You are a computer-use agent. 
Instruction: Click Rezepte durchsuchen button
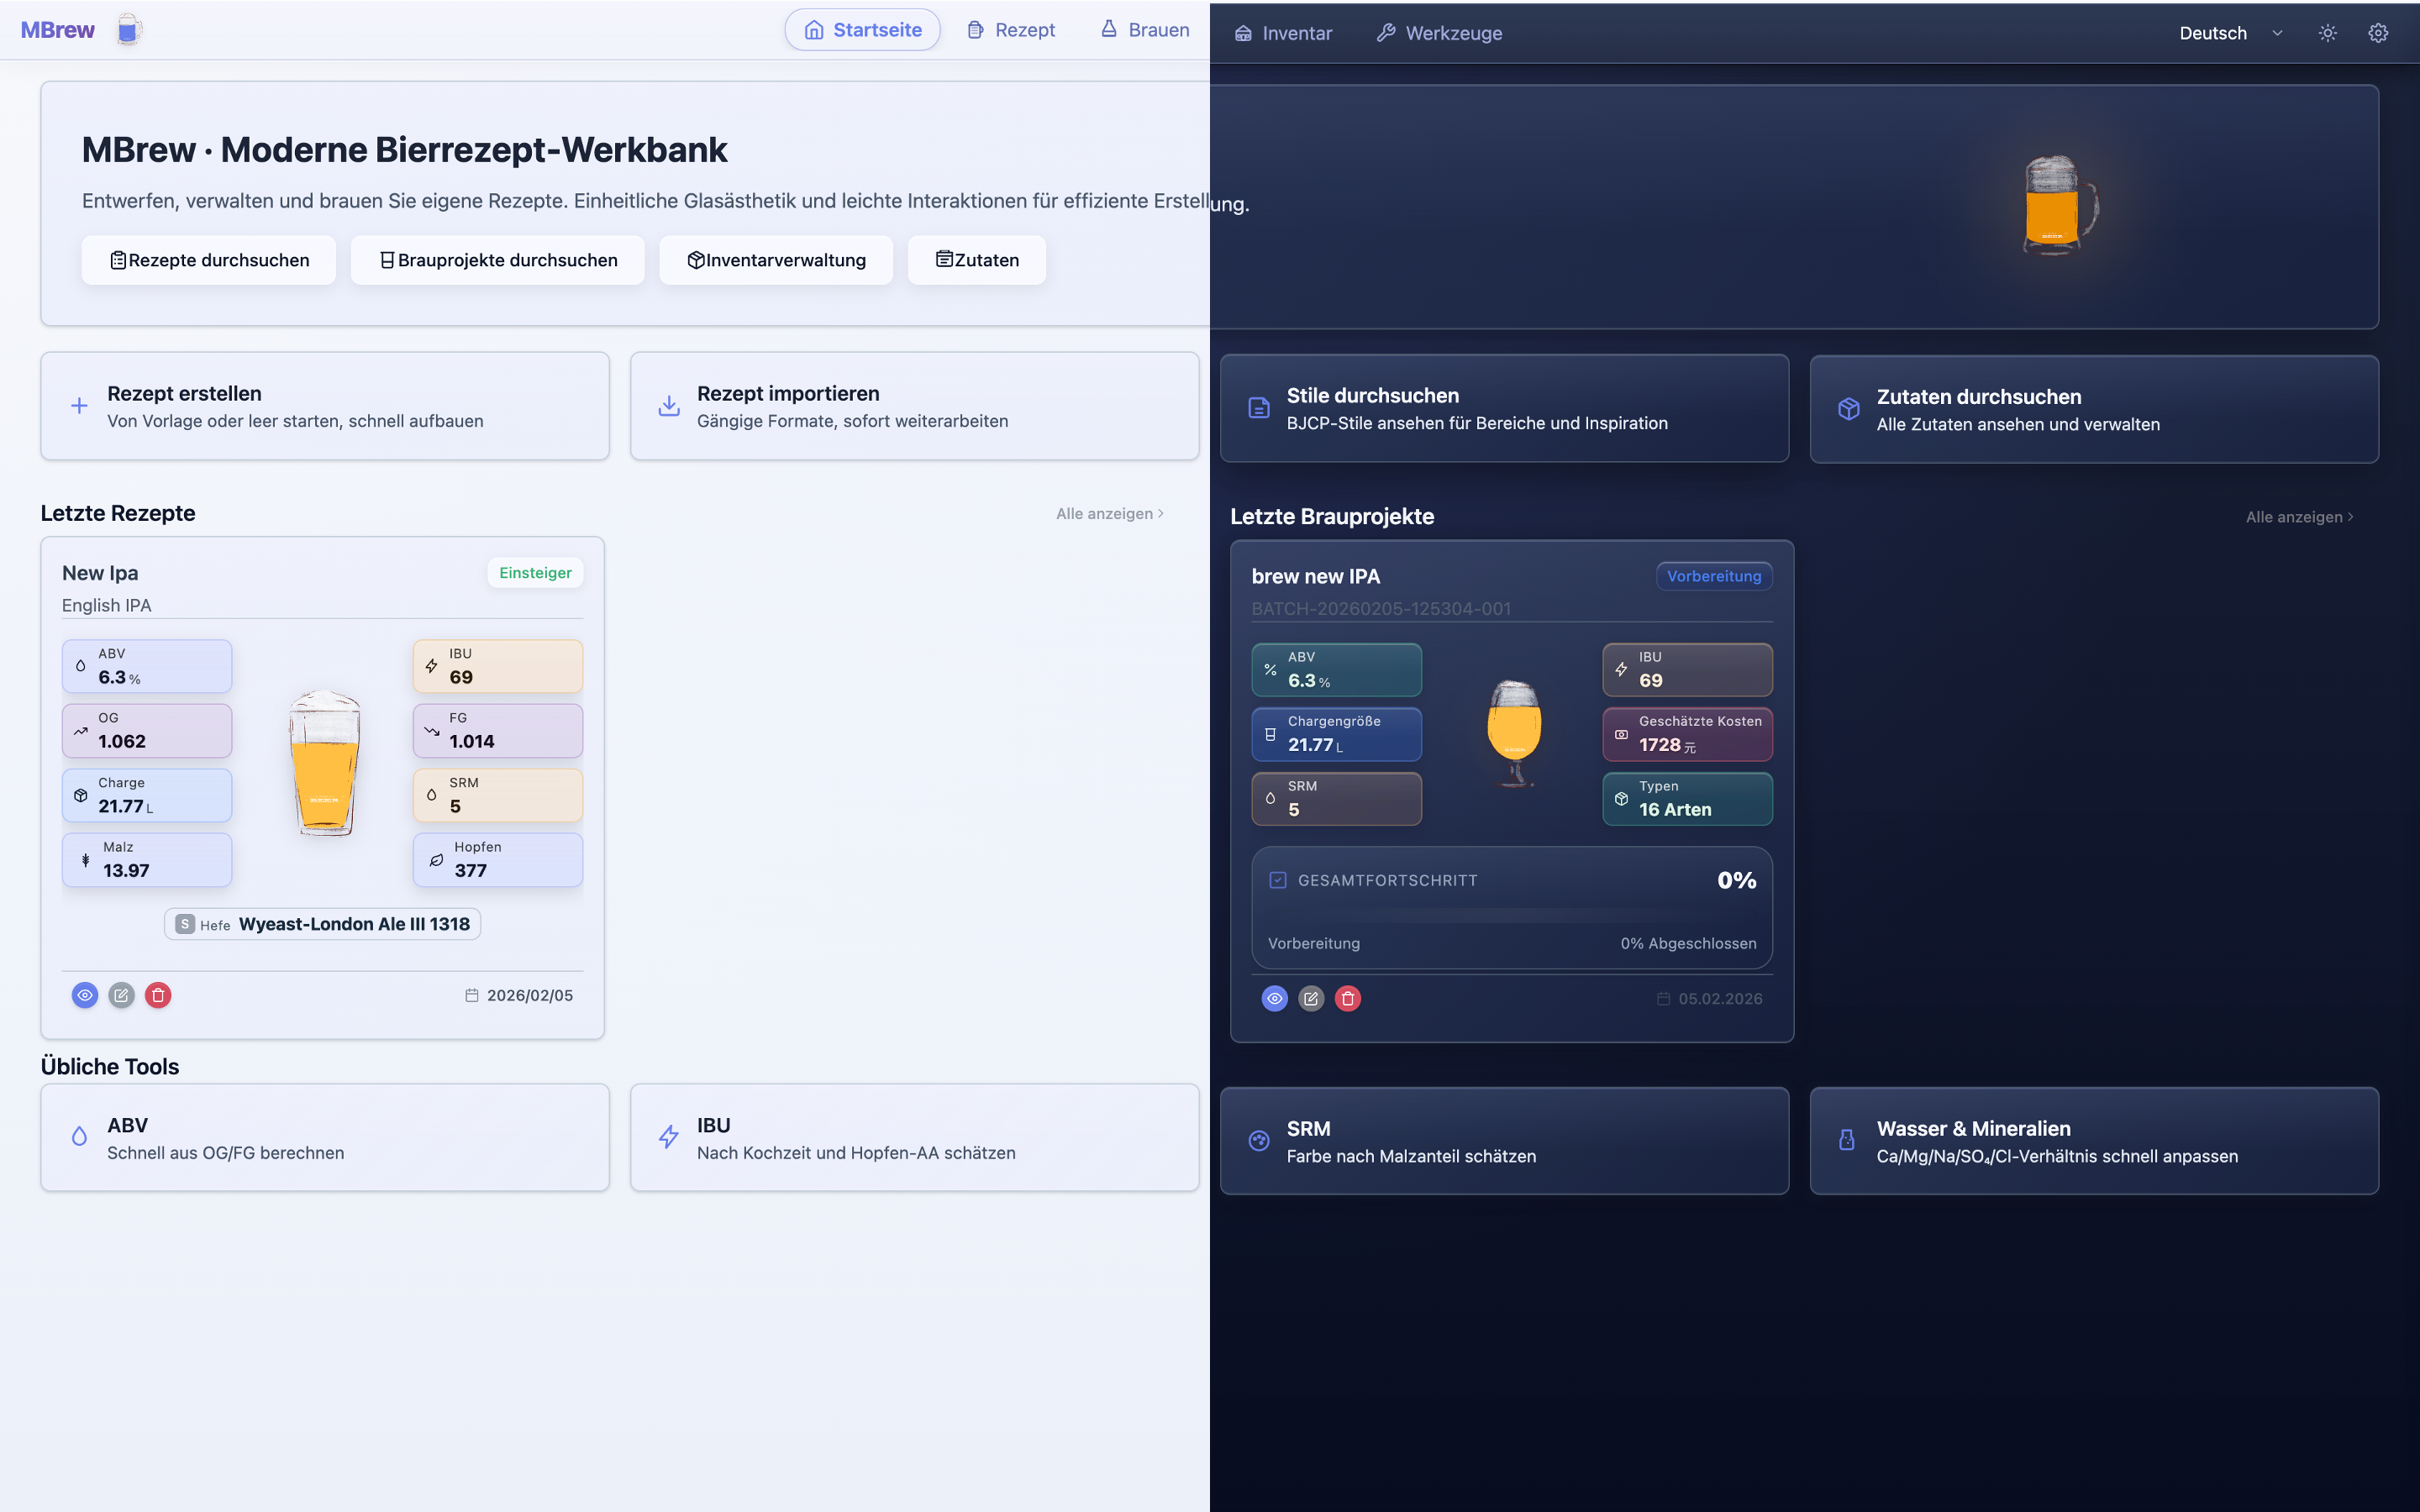click(x=209, y=260)
